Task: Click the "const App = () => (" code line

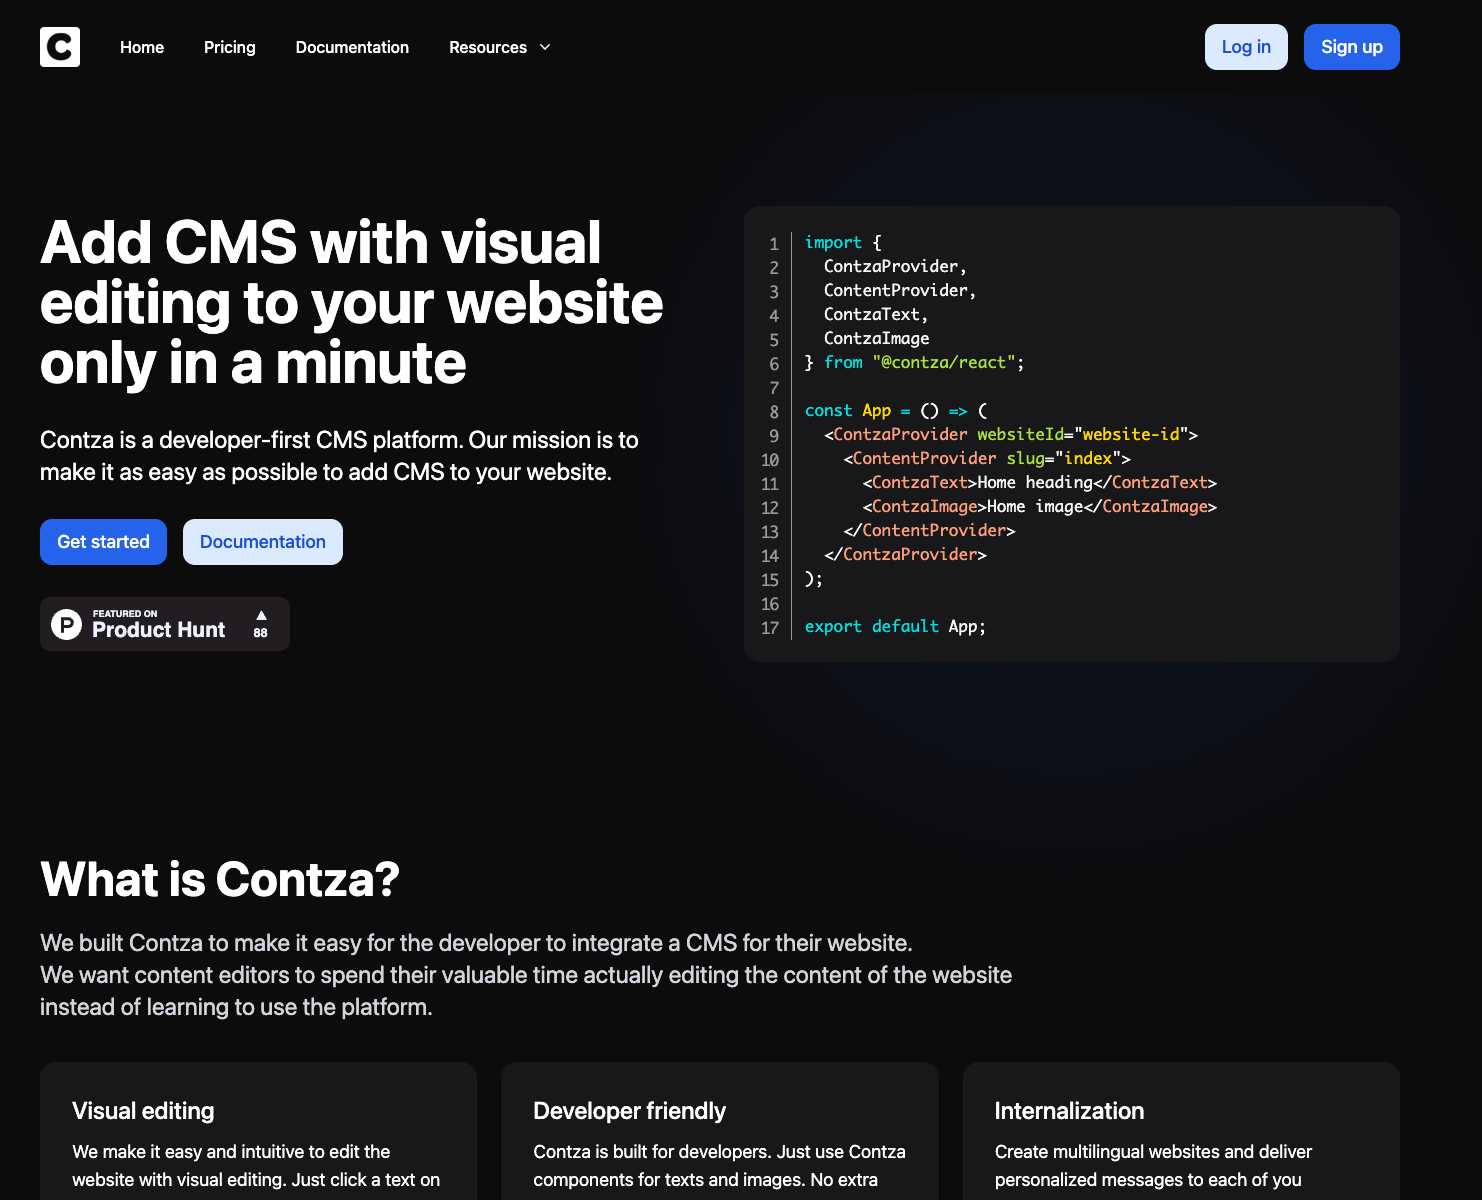Action: (896, 411)
